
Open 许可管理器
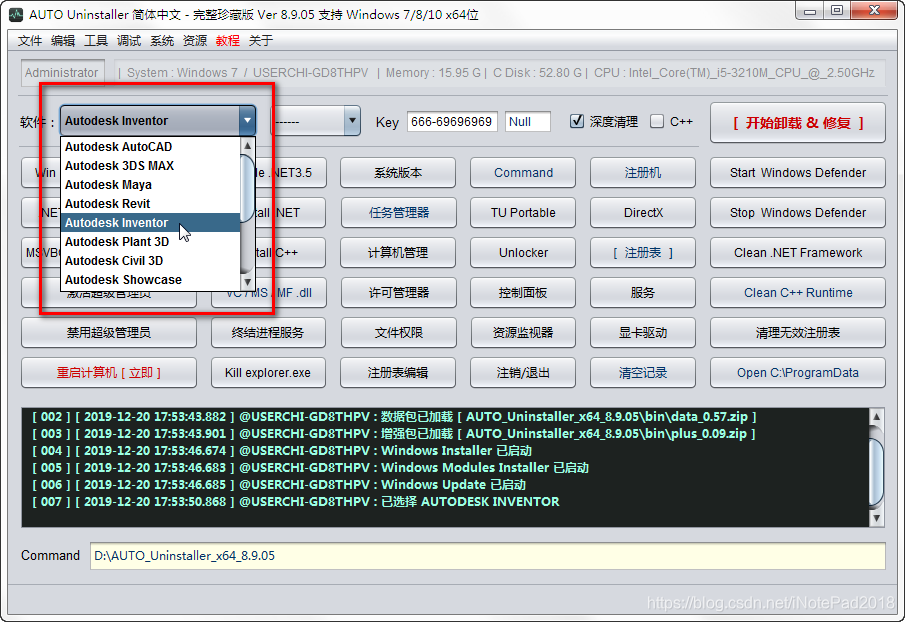(x=398, y=293)
